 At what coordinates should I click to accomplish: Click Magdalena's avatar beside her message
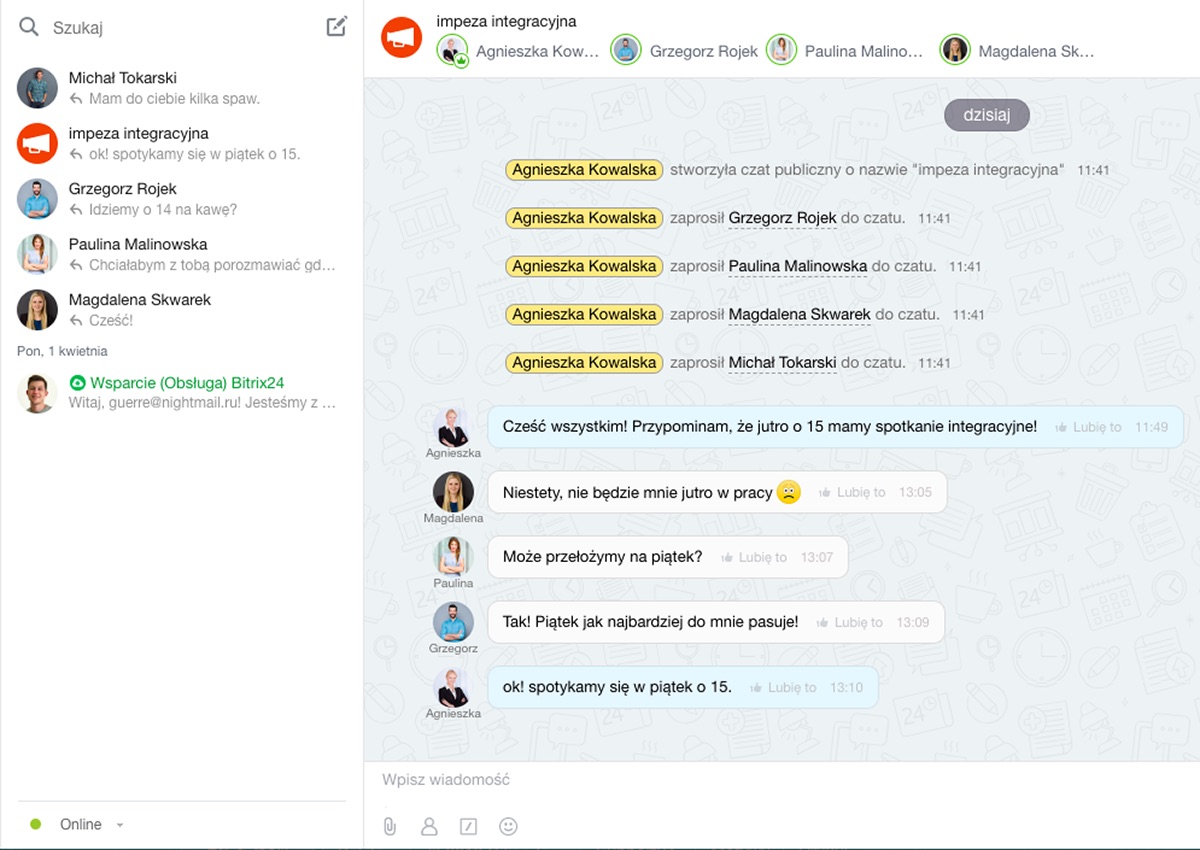(453, 492)
